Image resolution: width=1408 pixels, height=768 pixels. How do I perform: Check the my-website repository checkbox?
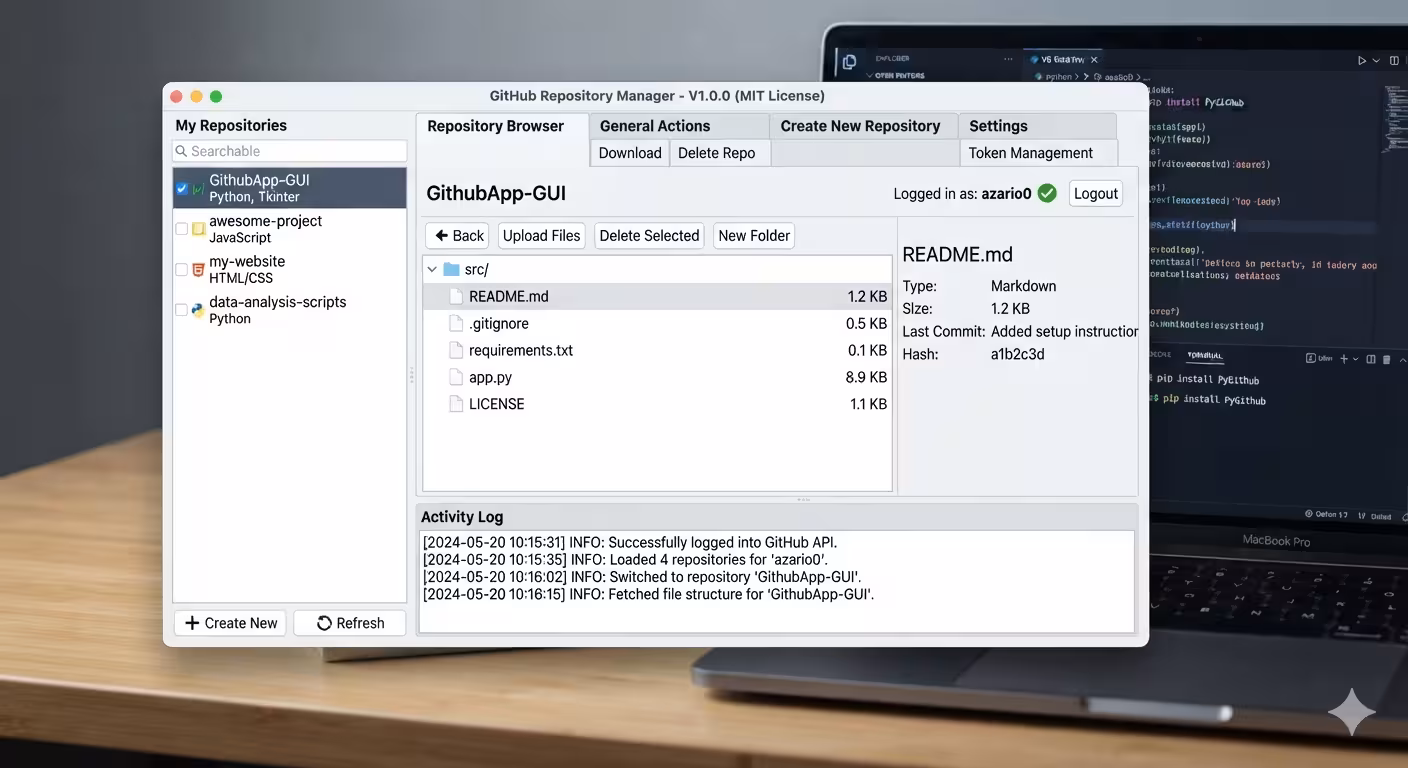[x=181, y=269]
